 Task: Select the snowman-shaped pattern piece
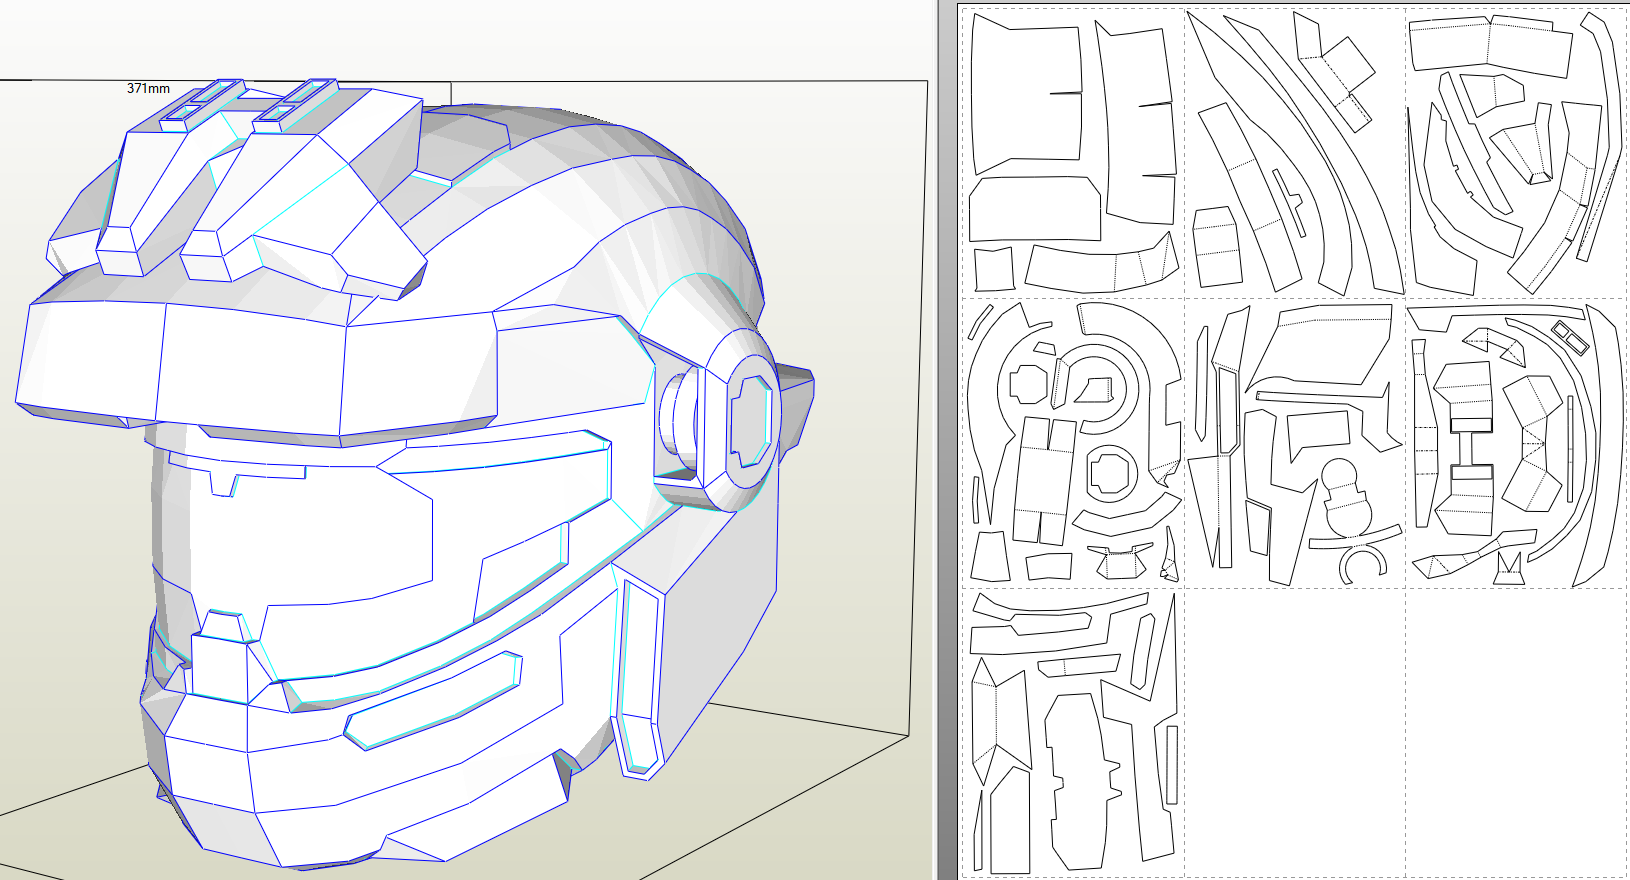click(1347, 500)
